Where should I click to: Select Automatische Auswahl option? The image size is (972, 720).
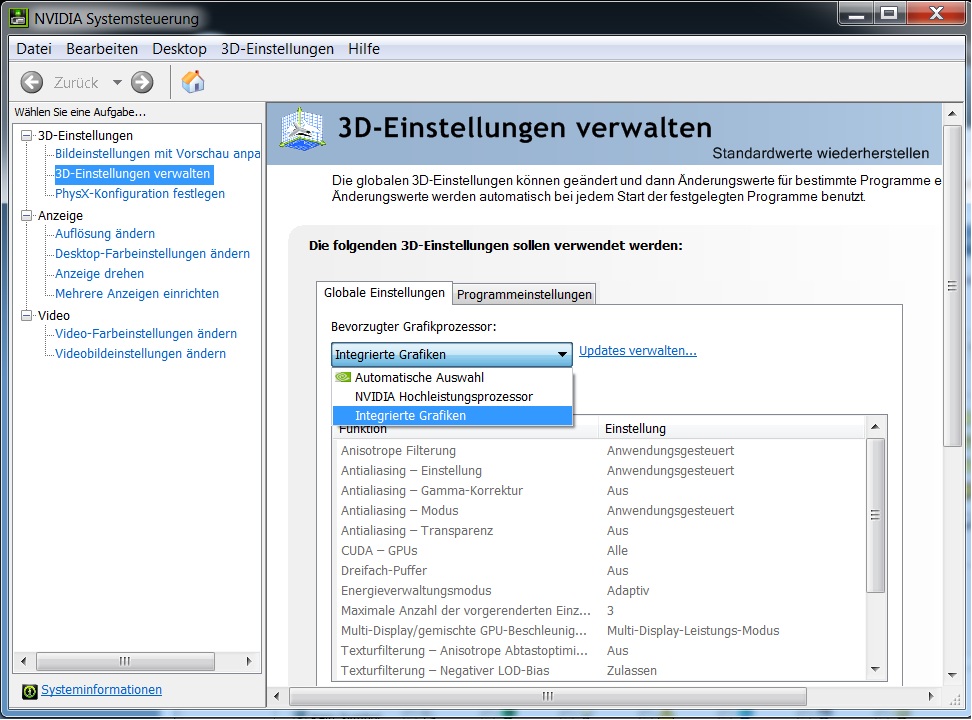tap(452, 377)
